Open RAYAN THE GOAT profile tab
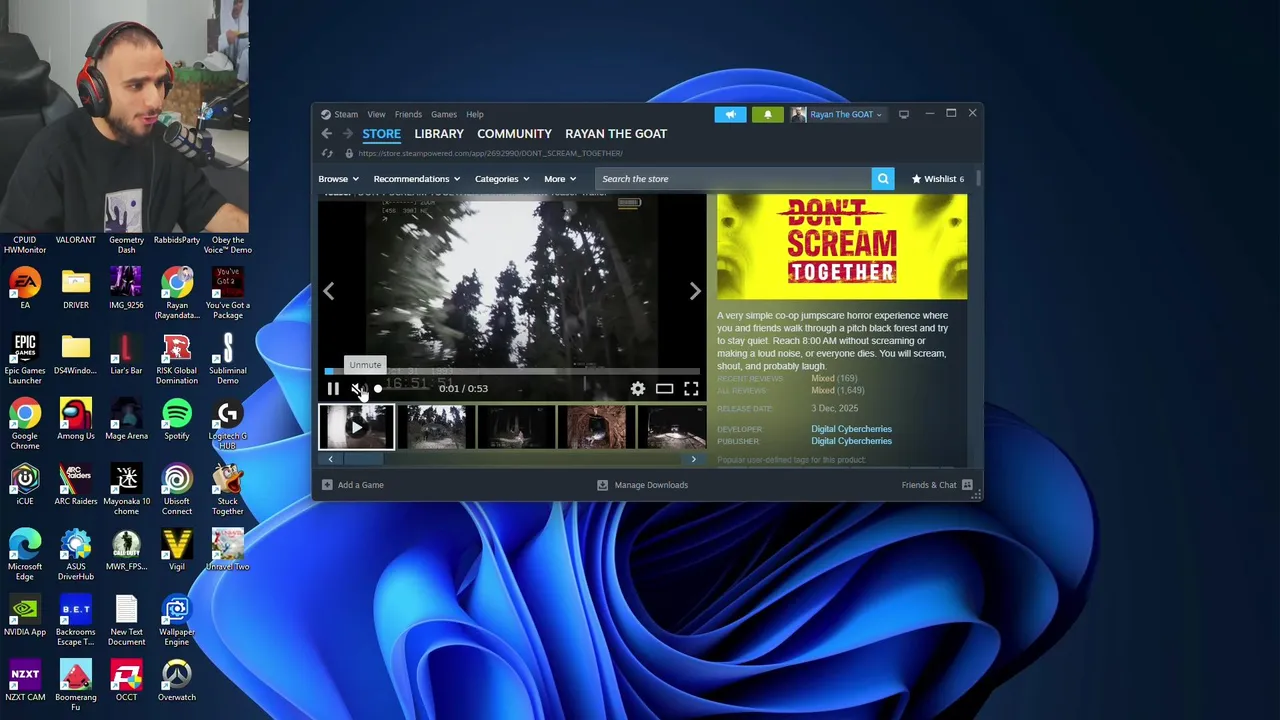Viewport: 1280px width, 720px height. click(616, 134)
